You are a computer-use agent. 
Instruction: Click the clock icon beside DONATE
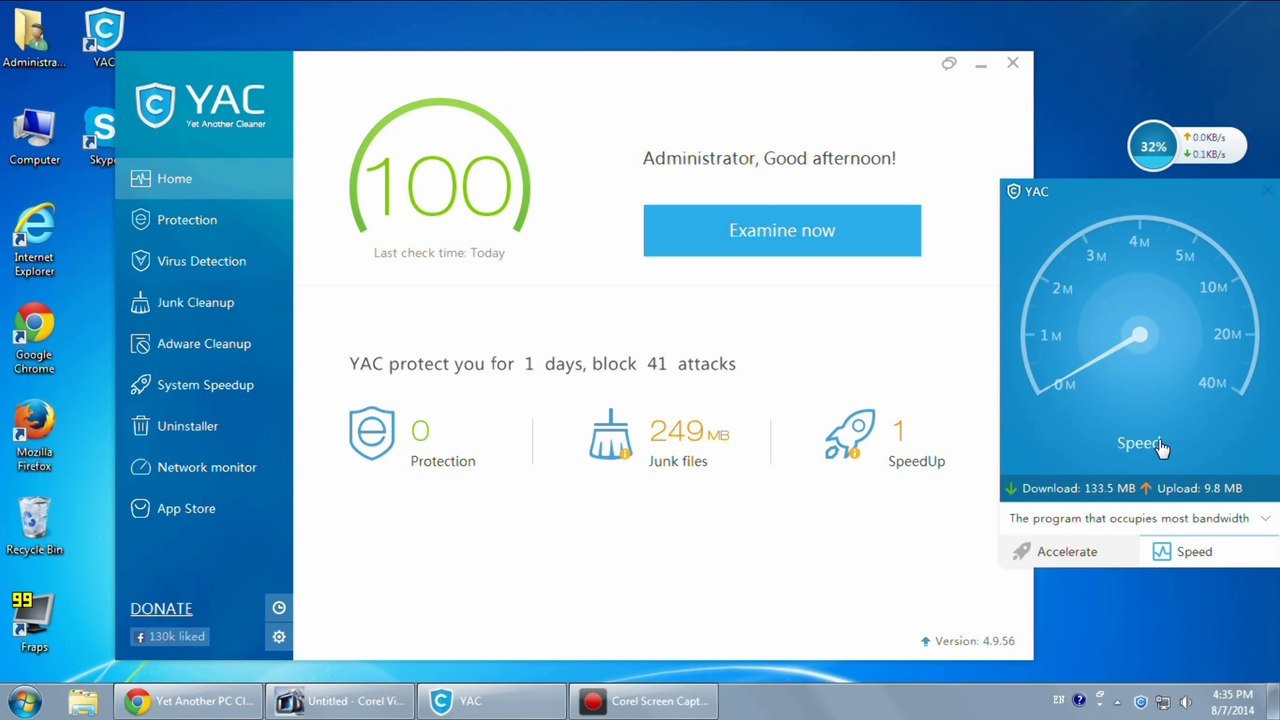tap(279, 607)
